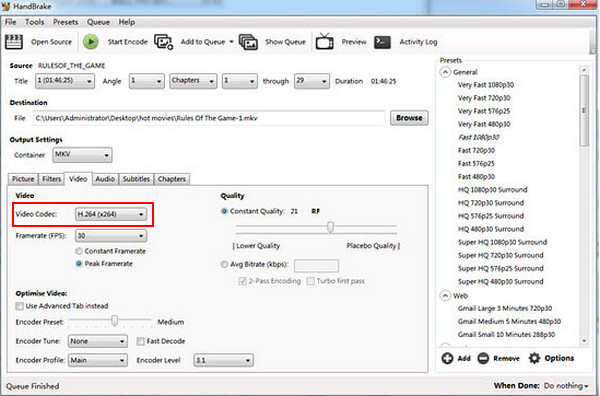Image resolution: width=600 pixels, height=396 pixels.
Task: Open the end chapter 29 dropdown
Action: point(311,81)
